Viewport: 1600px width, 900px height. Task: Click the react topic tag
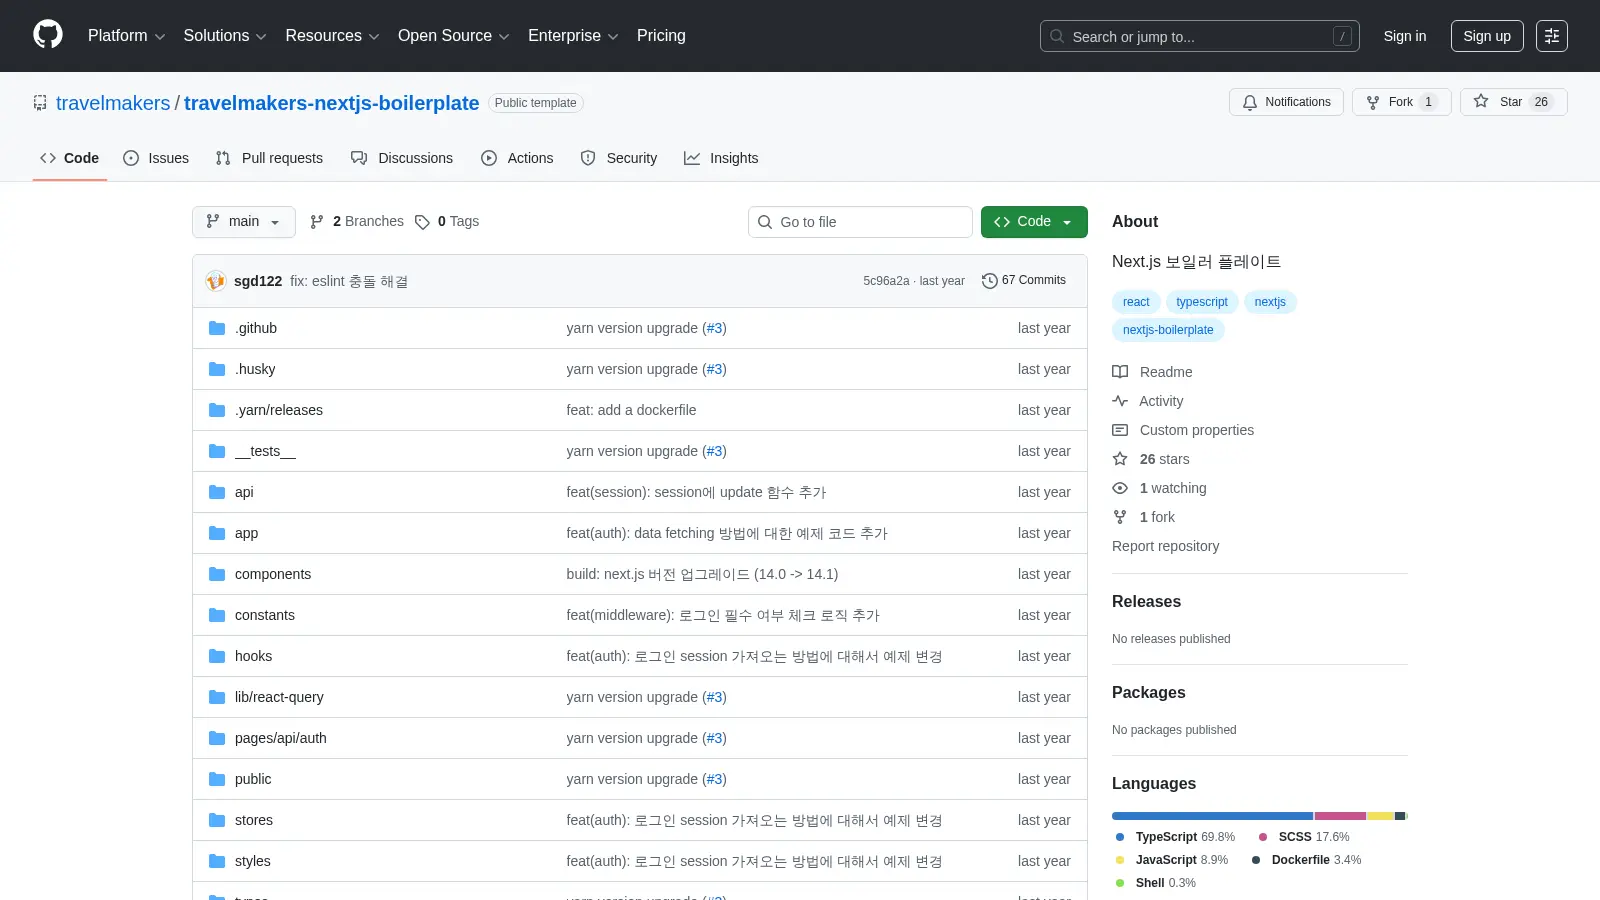coord(1136,302)
